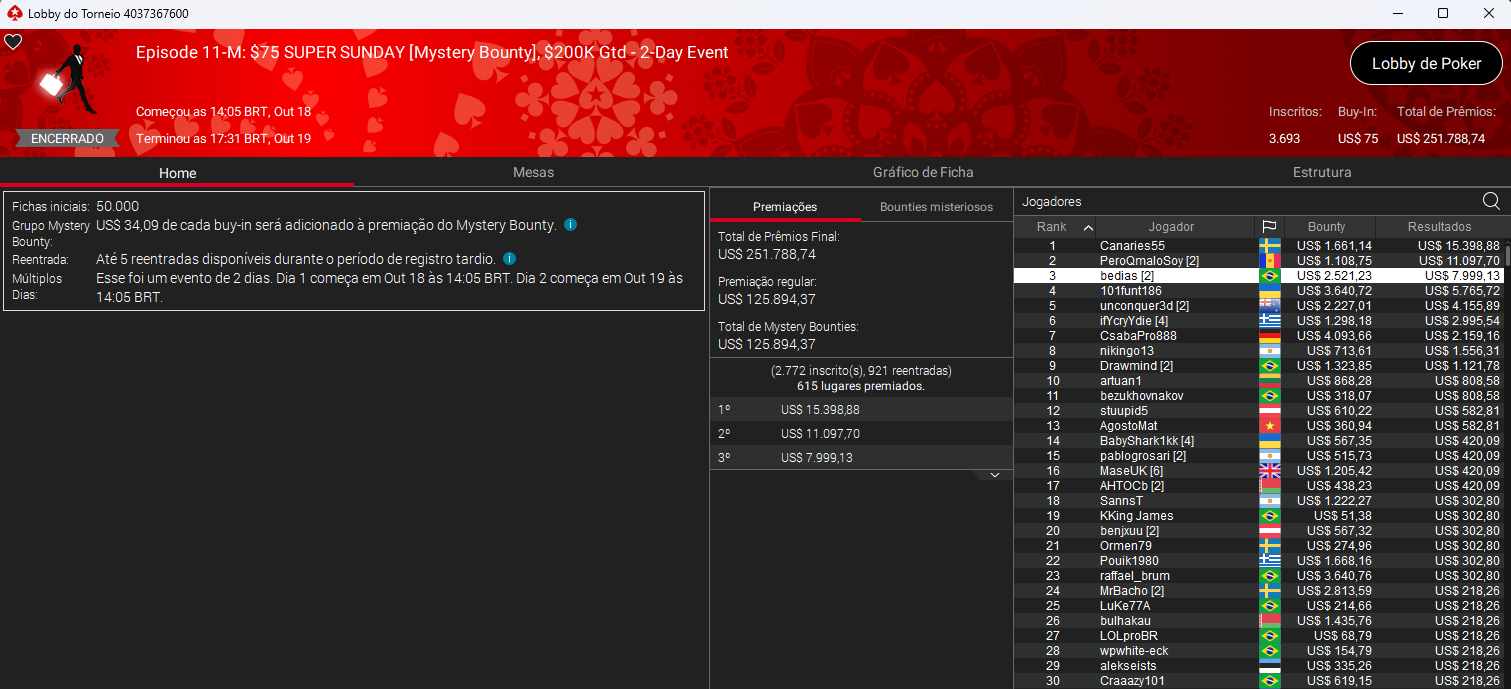Screen dimensions: 1511x689
Task: Open the Gráfico de Ficha tab
Action: (x=923, y=173)
